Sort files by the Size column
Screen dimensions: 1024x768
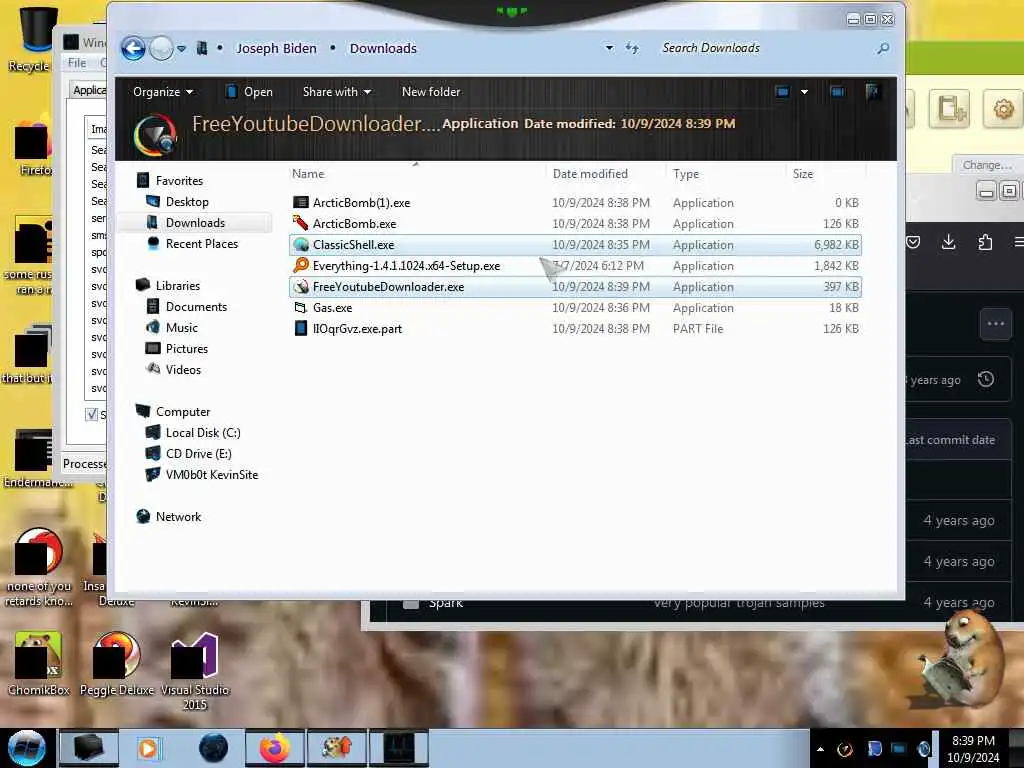click(x=825, y=174)
